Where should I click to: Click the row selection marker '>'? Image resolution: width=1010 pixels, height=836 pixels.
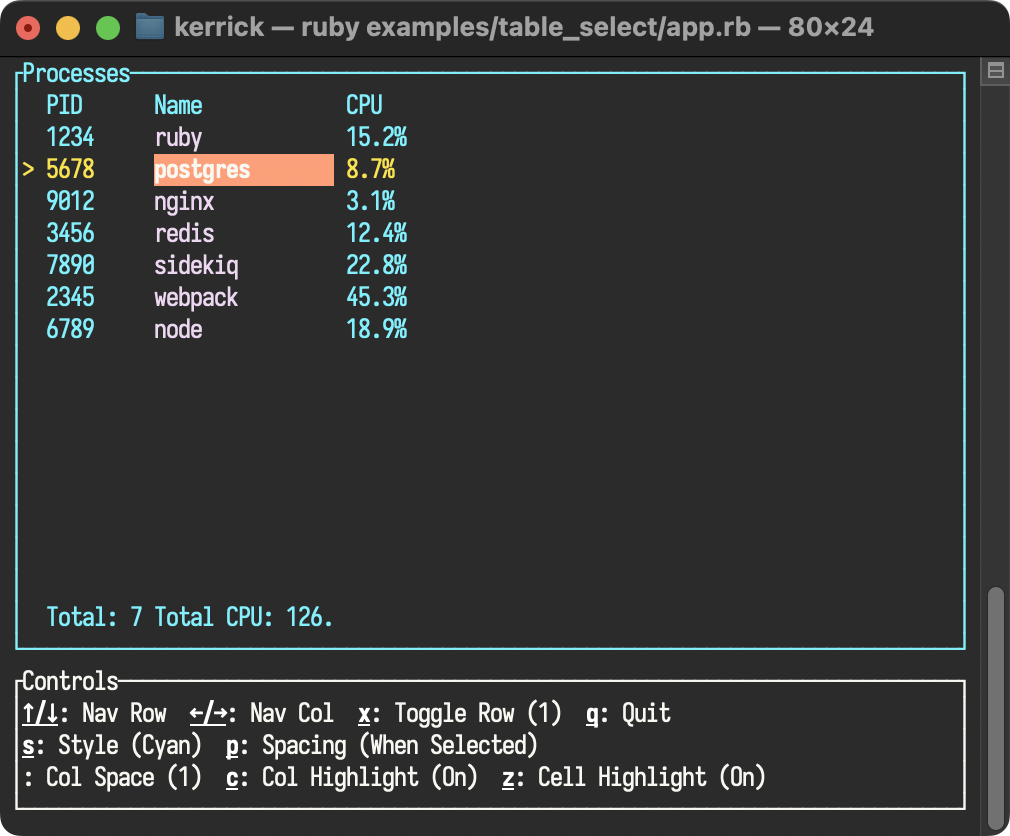28,169
